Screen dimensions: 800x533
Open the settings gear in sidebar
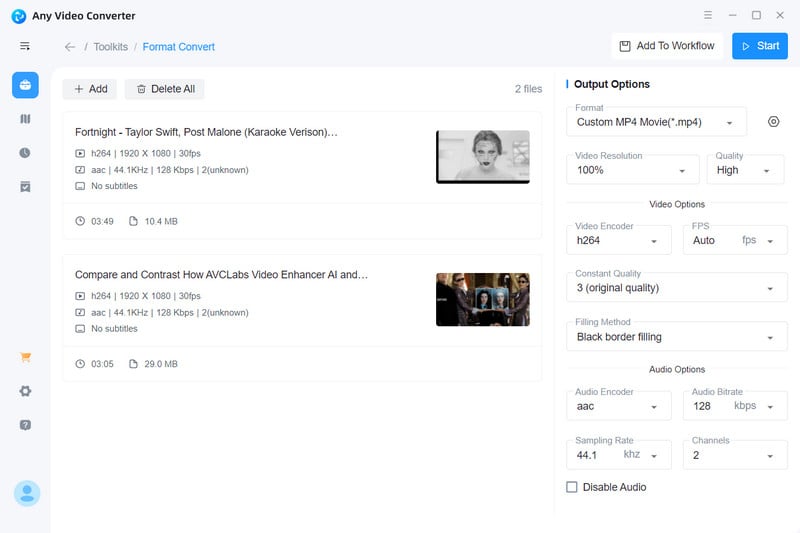pos(25,391)
